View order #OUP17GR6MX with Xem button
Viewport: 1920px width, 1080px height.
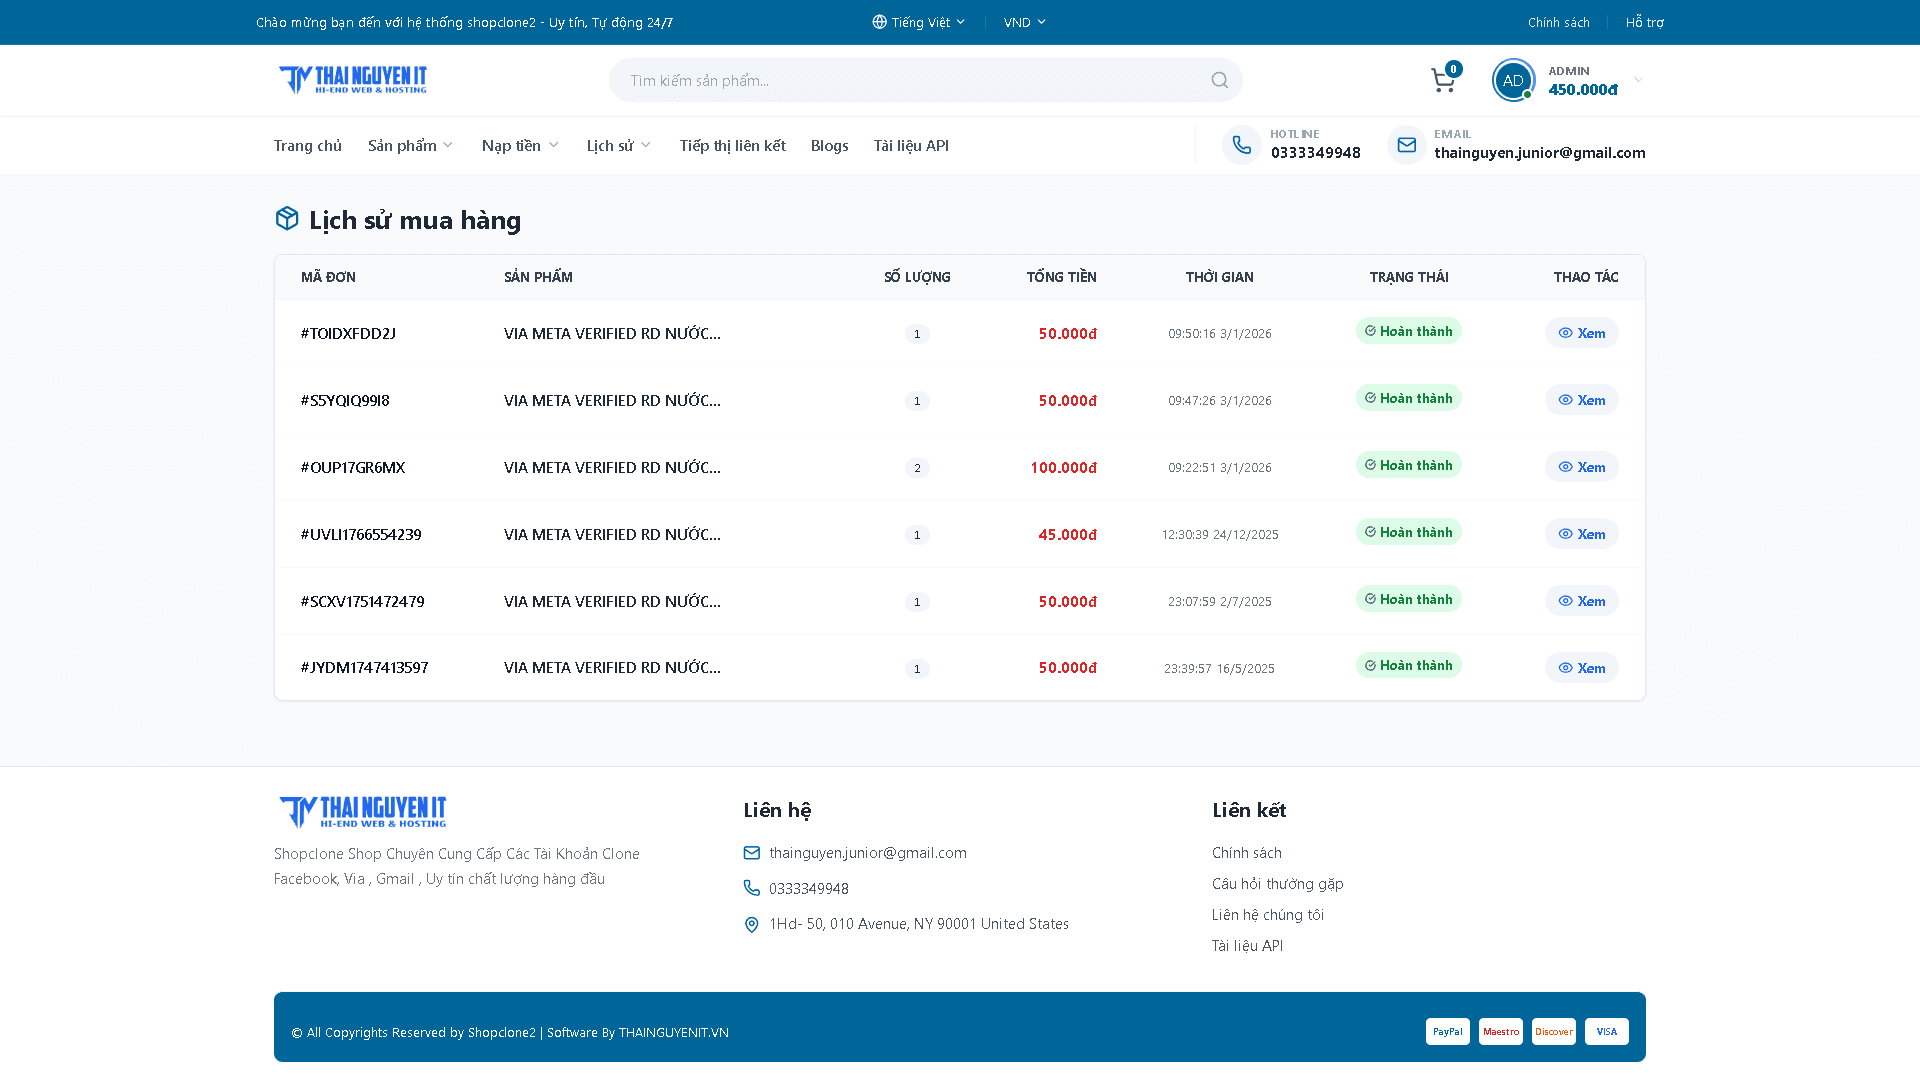pyautogui.click(x=1581, y=467)
